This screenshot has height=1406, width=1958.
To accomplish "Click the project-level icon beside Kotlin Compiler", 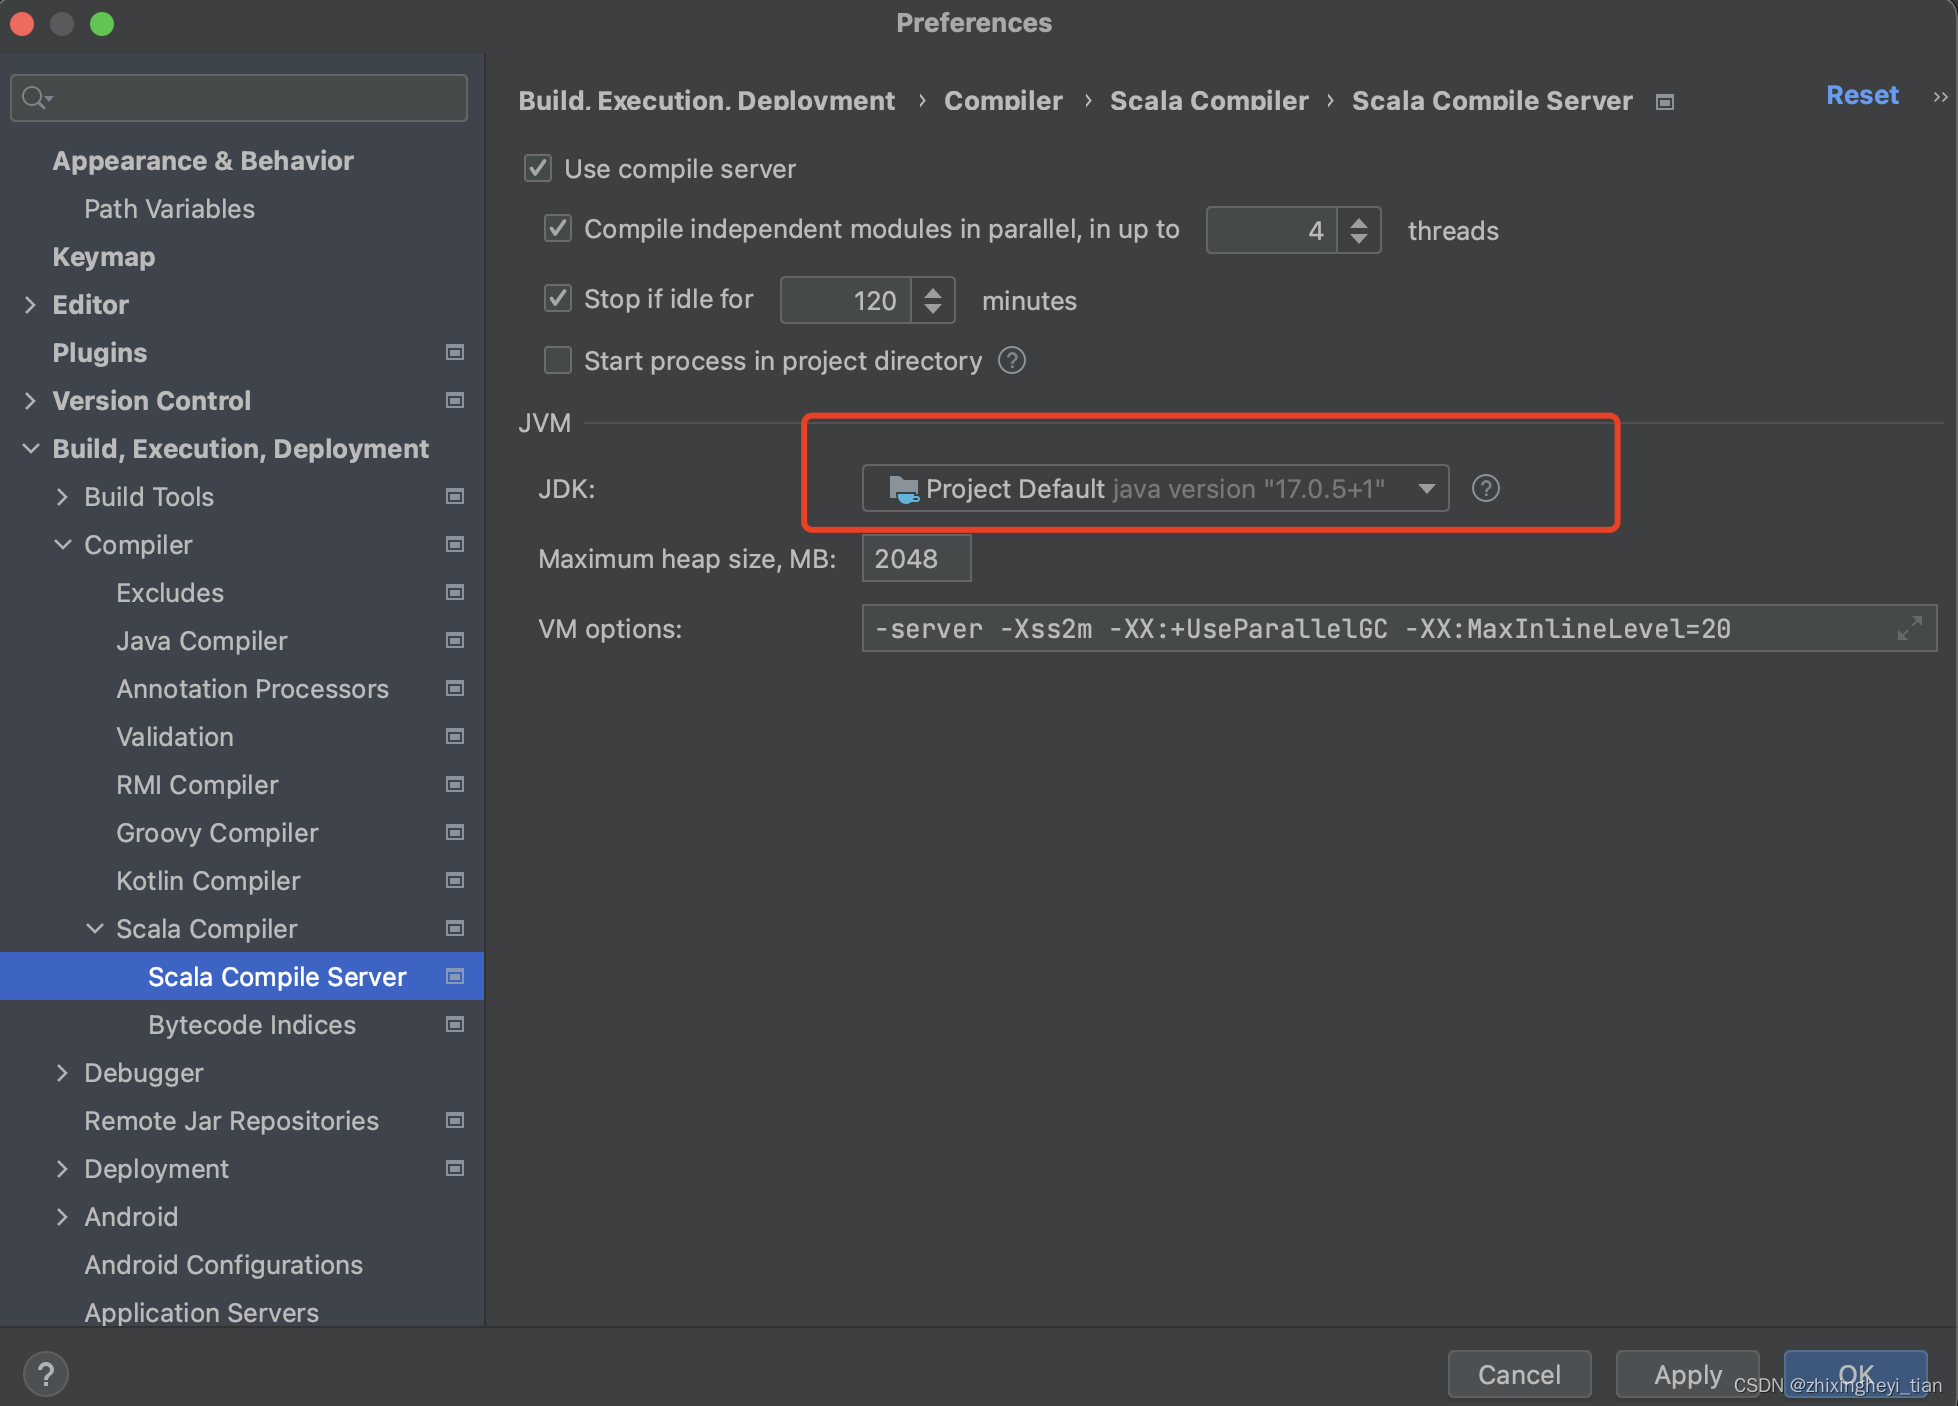I will point(455,880).
